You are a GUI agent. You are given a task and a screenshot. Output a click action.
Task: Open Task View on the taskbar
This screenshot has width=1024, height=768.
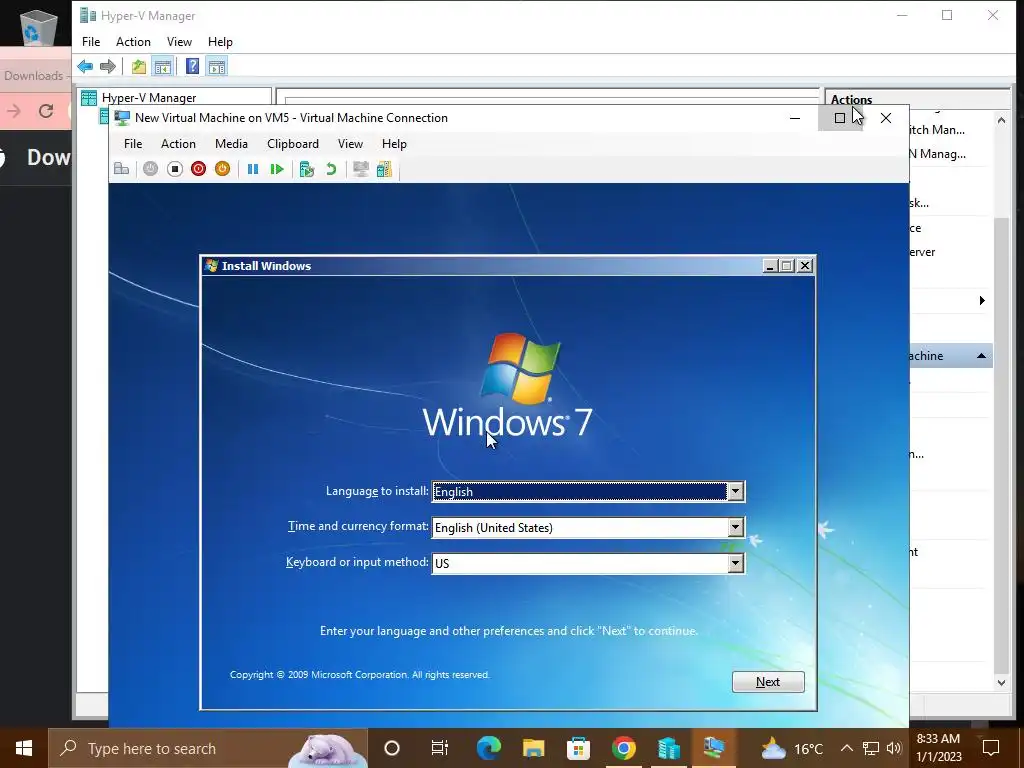(x=440, y=748)
